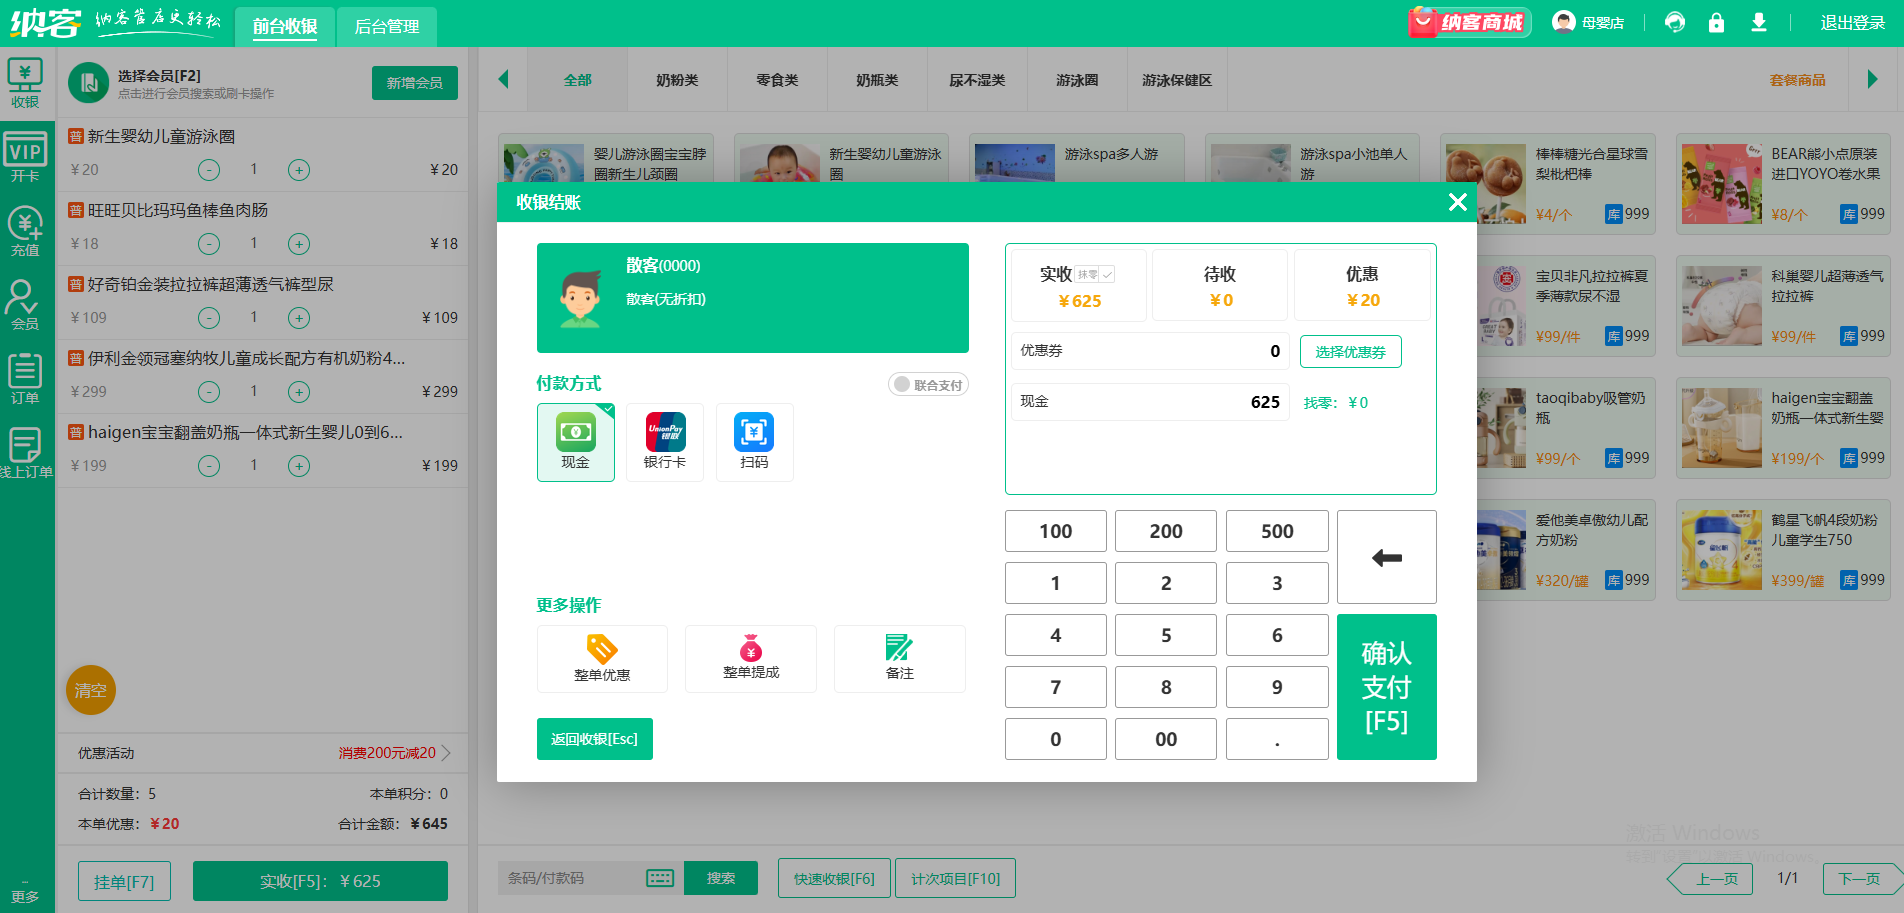Click the 确认支付[F5] payment button

(x=1386, y=687)
